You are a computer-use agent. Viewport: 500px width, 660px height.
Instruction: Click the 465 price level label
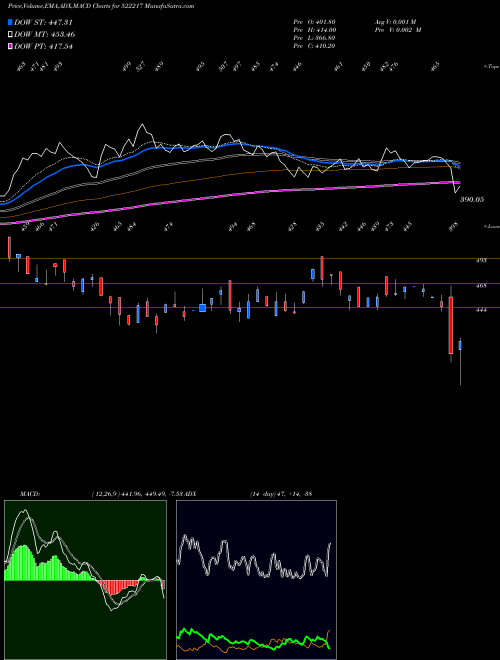[481, 286]
